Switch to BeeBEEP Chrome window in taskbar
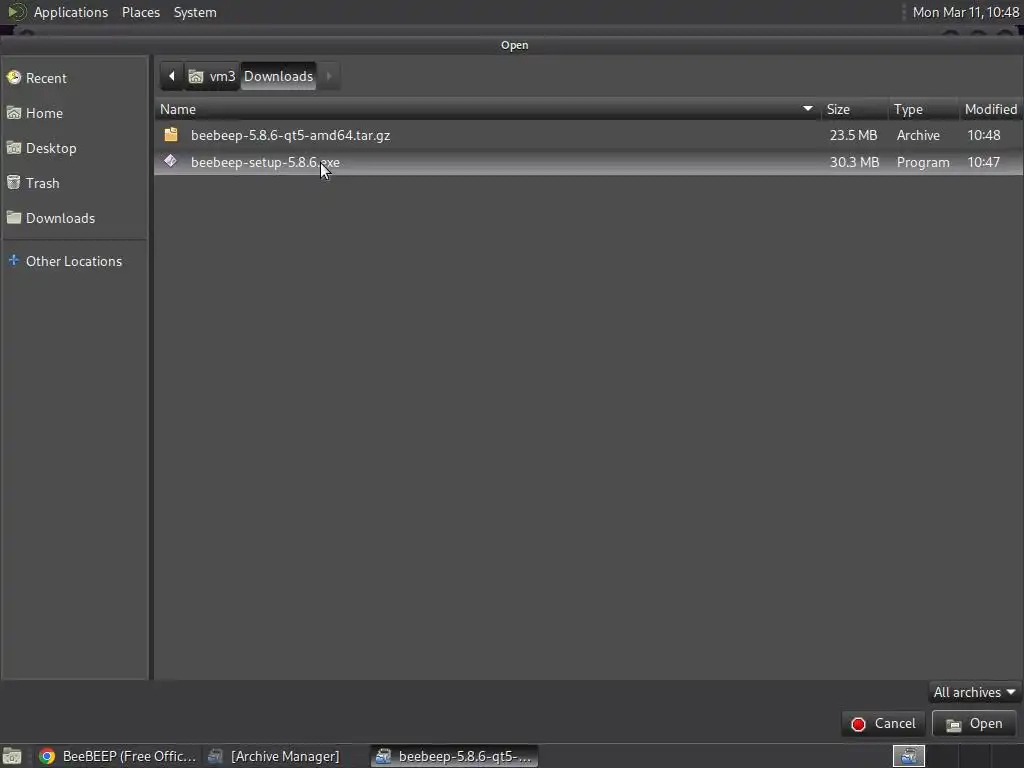Viewport: 1024px width, 768px height. click(118, 756)
